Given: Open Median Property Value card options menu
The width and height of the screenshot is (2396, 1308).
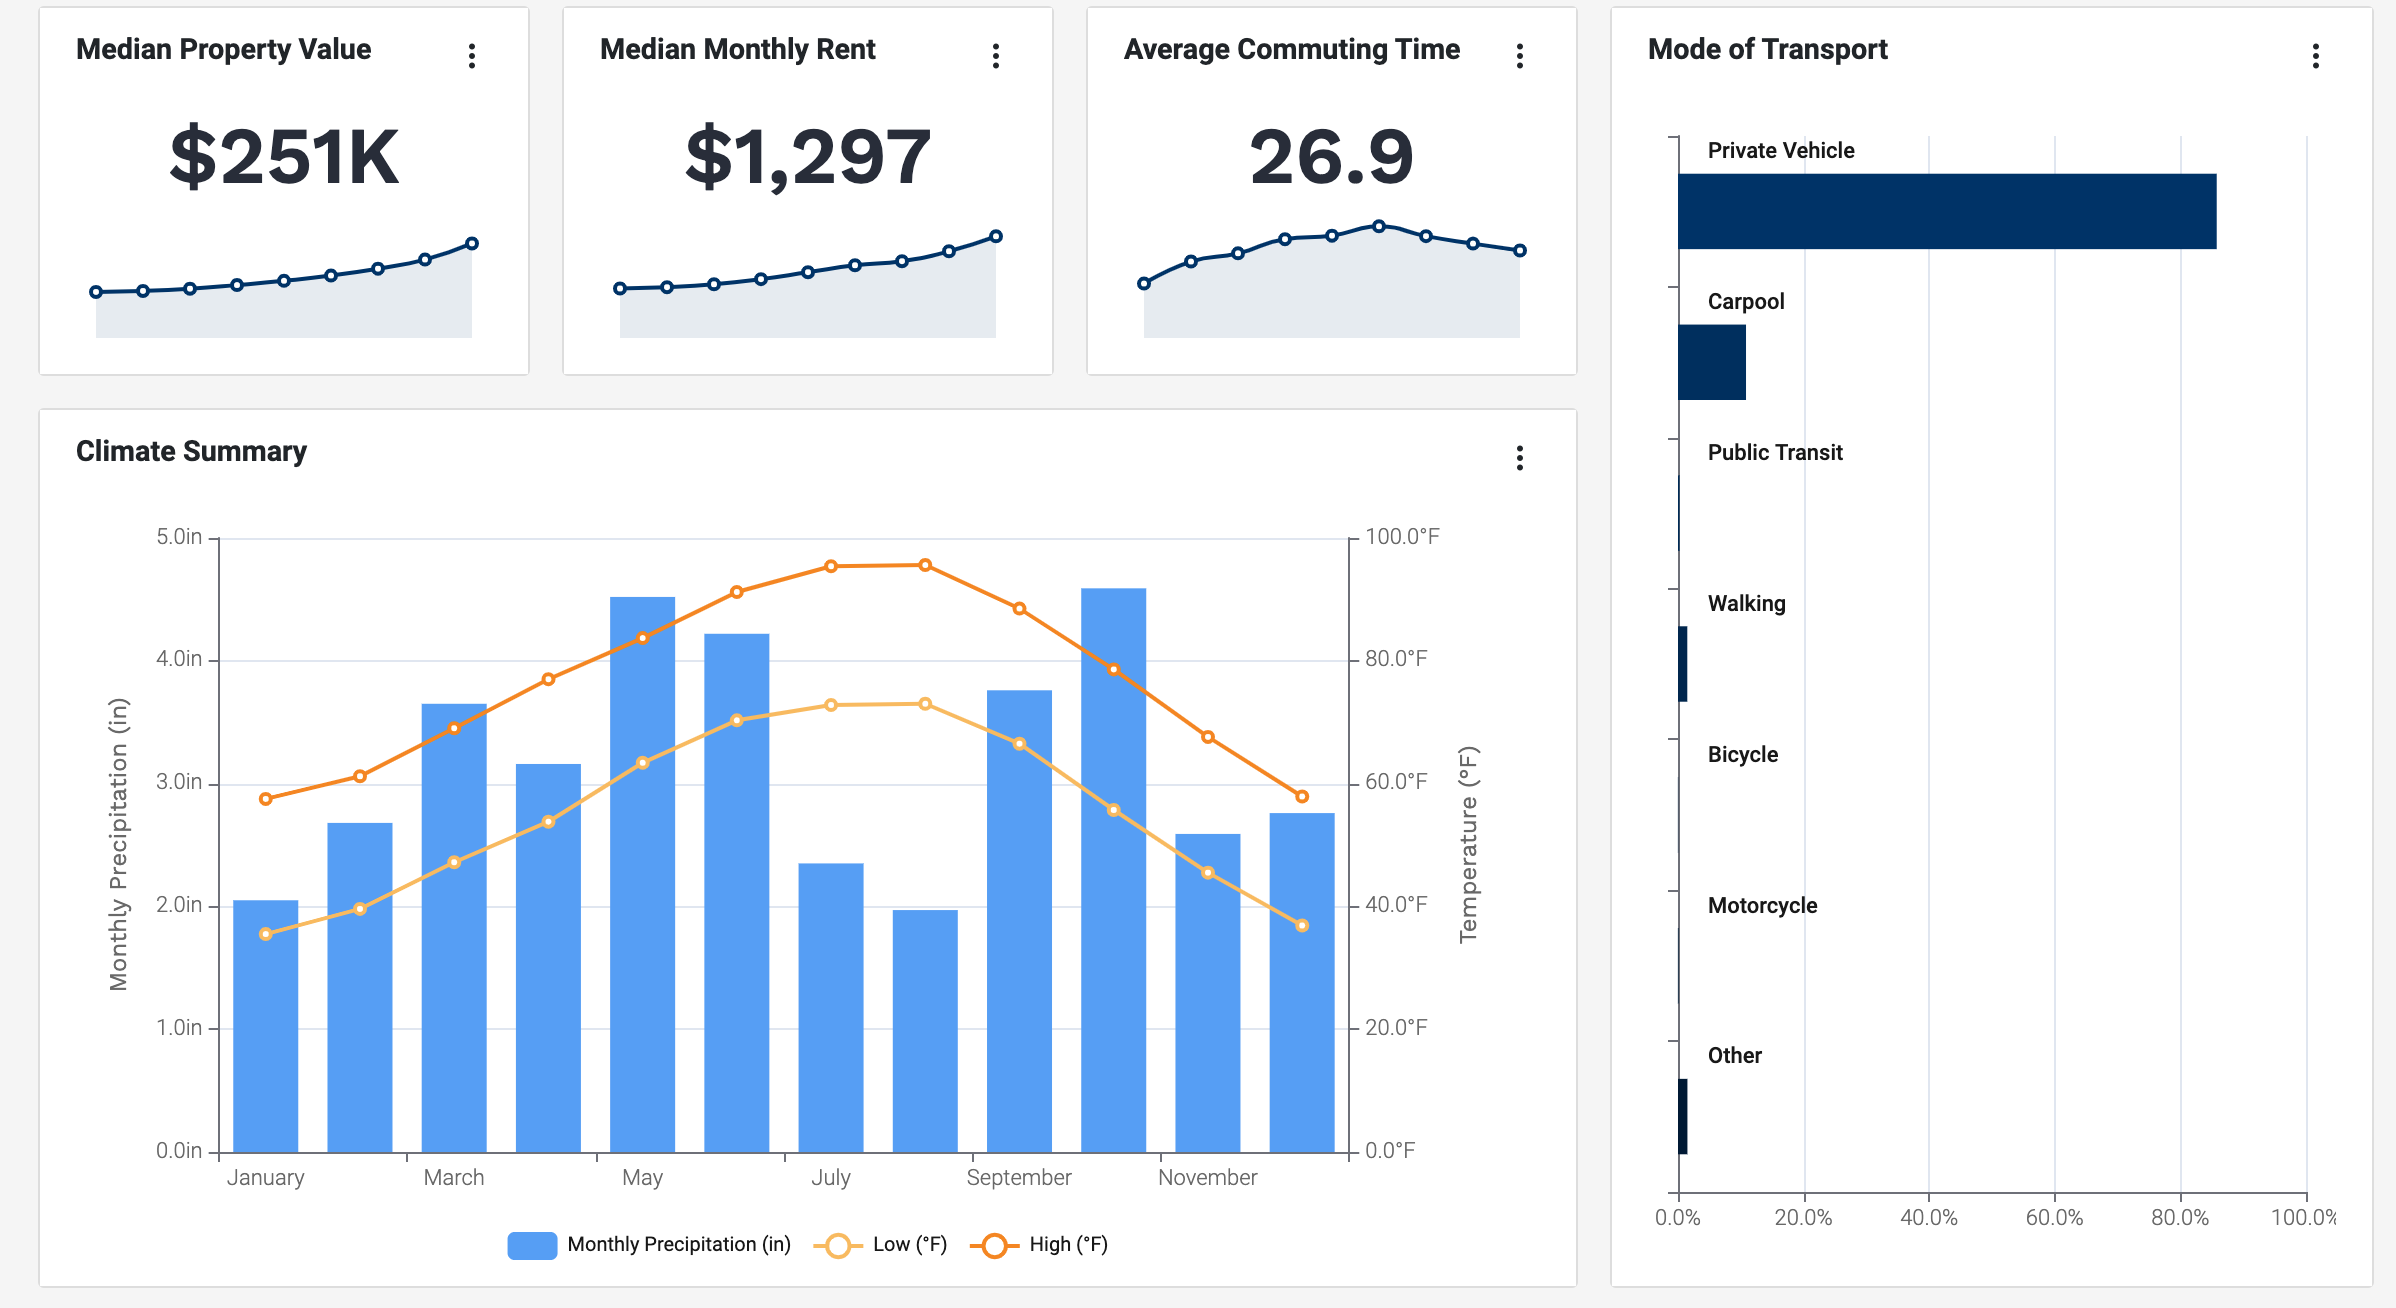Looking at the screenshot, I should 472,56.
